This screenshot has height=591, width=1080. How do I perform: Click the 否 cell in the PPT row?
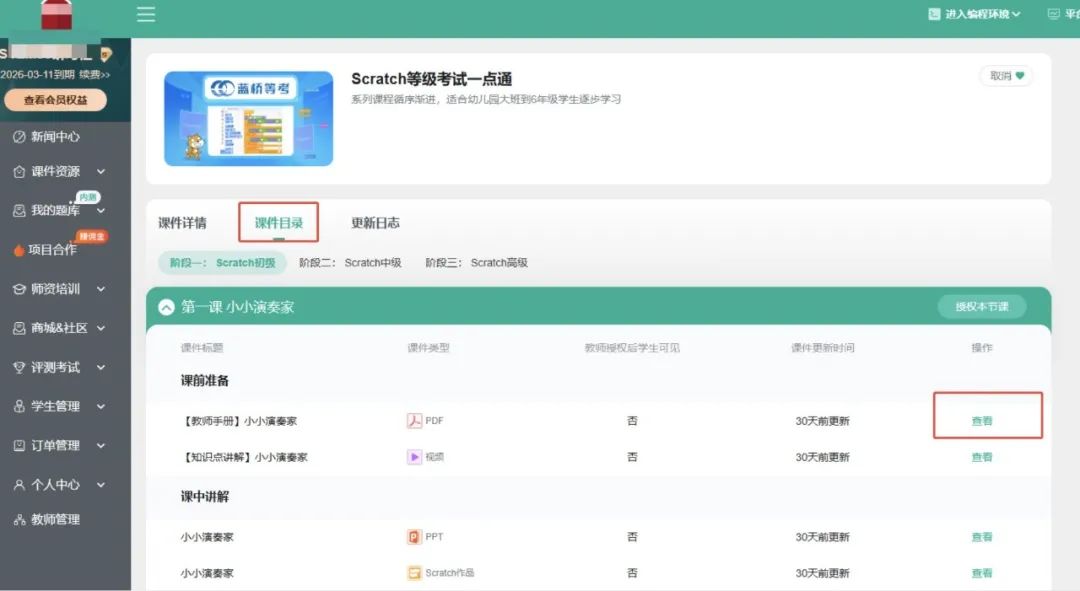(x=632, y=537)
